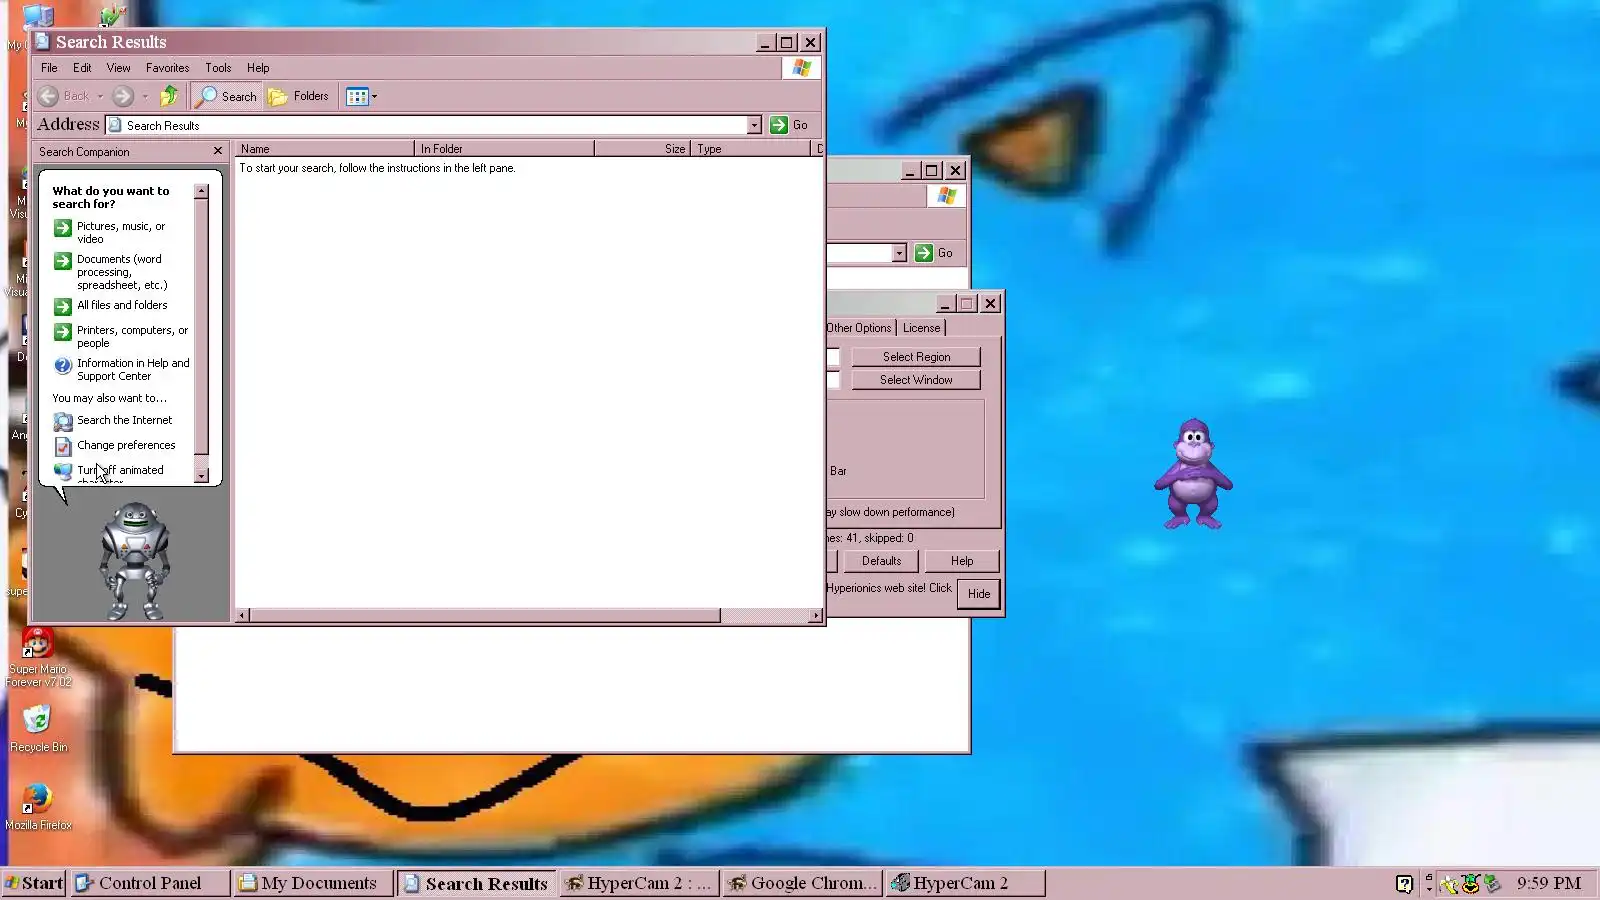Click green arrow beside All files and folders

(63, 306)
